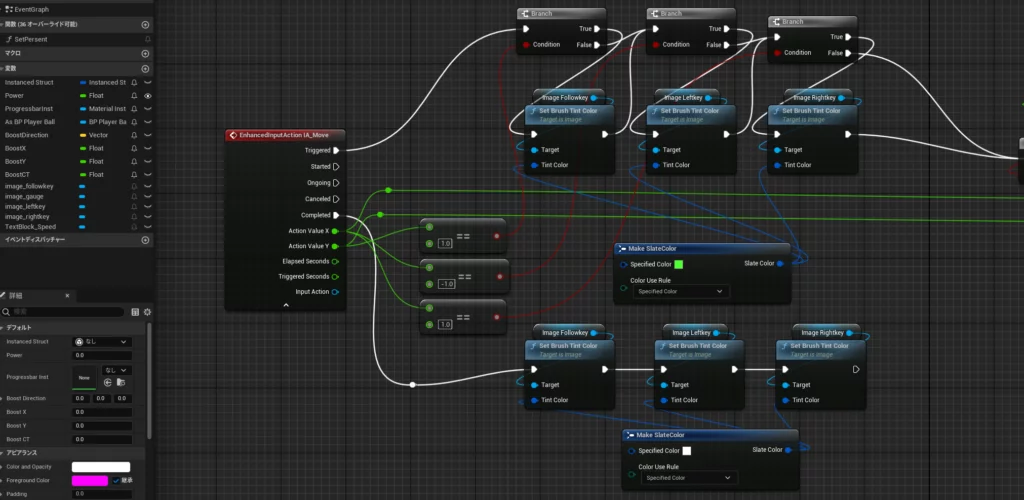This screenshot has height=500, width=1024.
Task: Toggle the inherit checkbox beside Foreground Color
Action: pyautogui.click(x=116, y=481)
